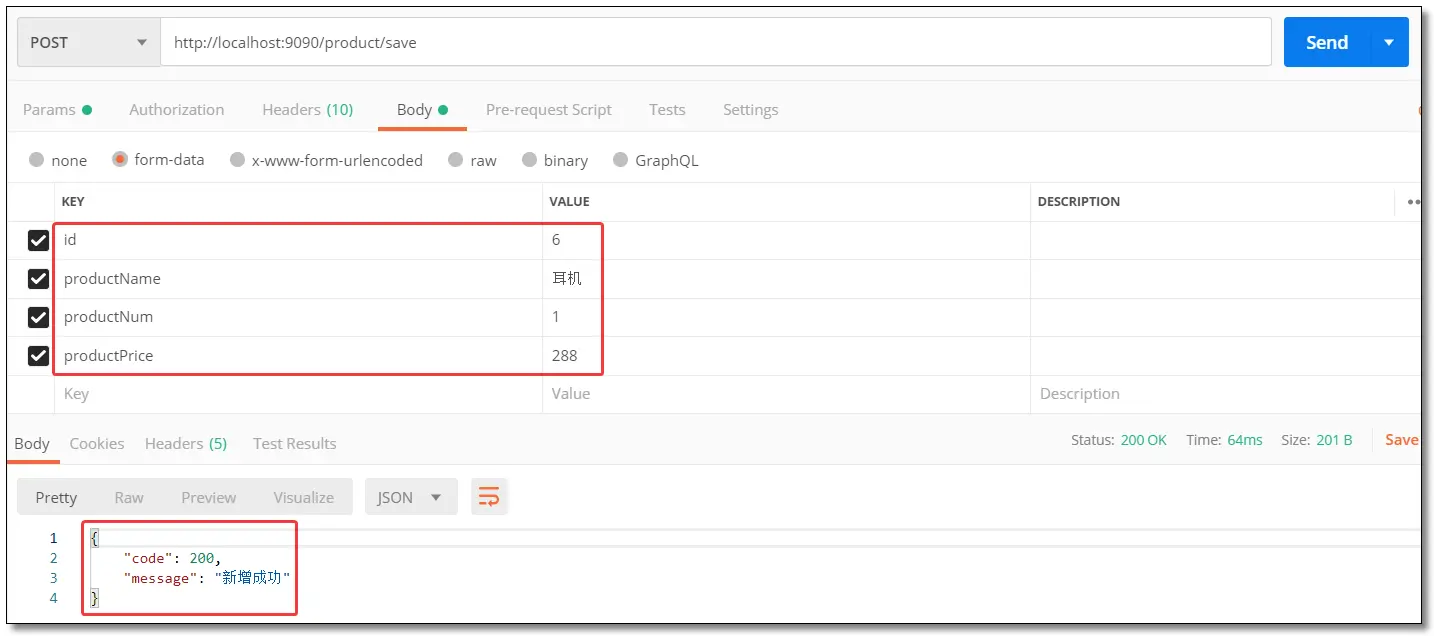Image resolution: width=1434 pixels, height=636 pixels.
Task: Select the request Body tab
Action: [422, 110]
